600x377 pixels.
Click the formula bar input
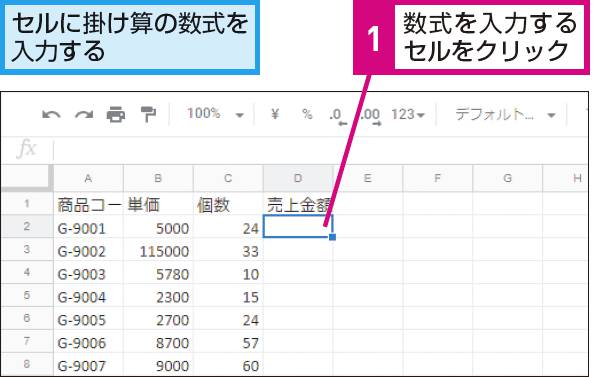[321, 149]
